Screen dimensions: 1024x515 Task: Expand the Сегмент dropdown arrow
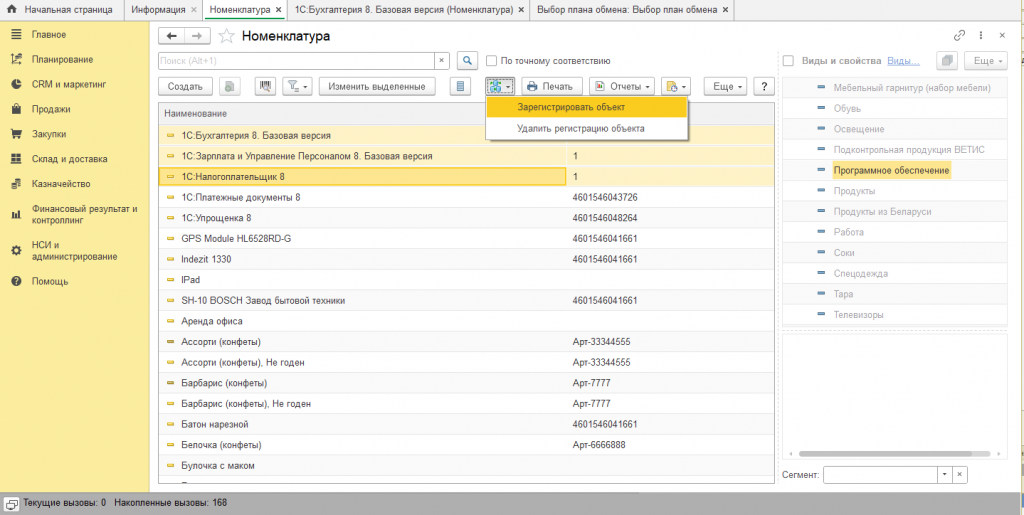[x=944, y=475]
